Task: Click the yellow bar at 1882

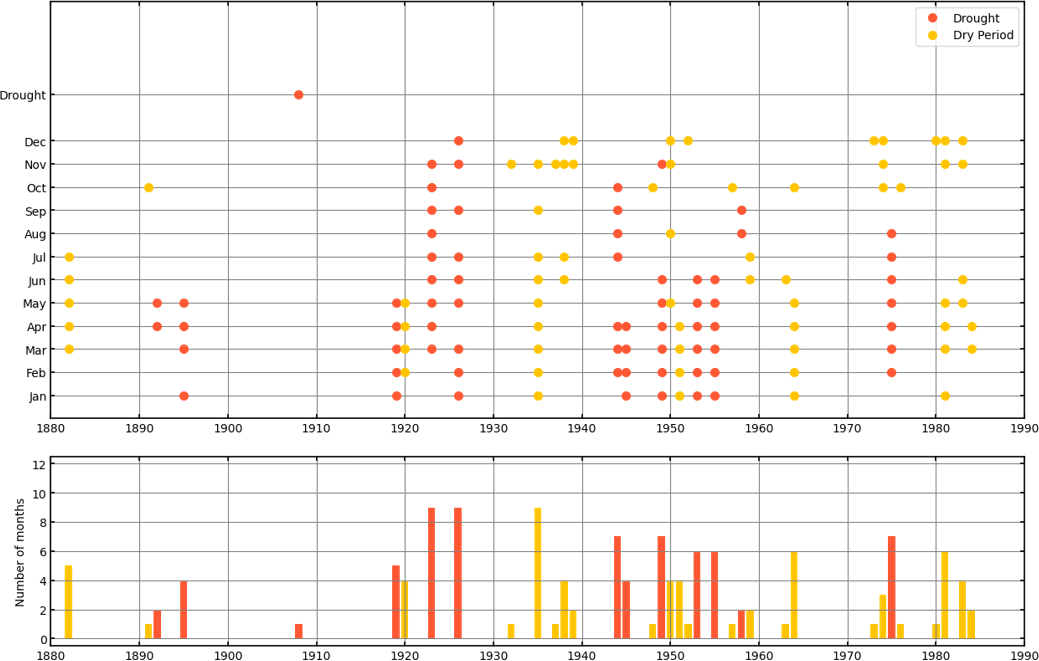Action: (69, 602)
